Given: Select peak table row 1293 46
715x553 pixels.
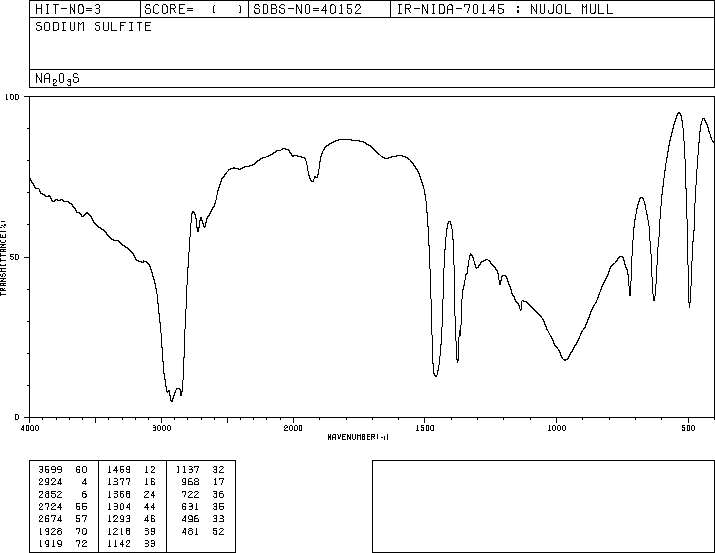Looking at the screenshot, I should click(131, 519).
